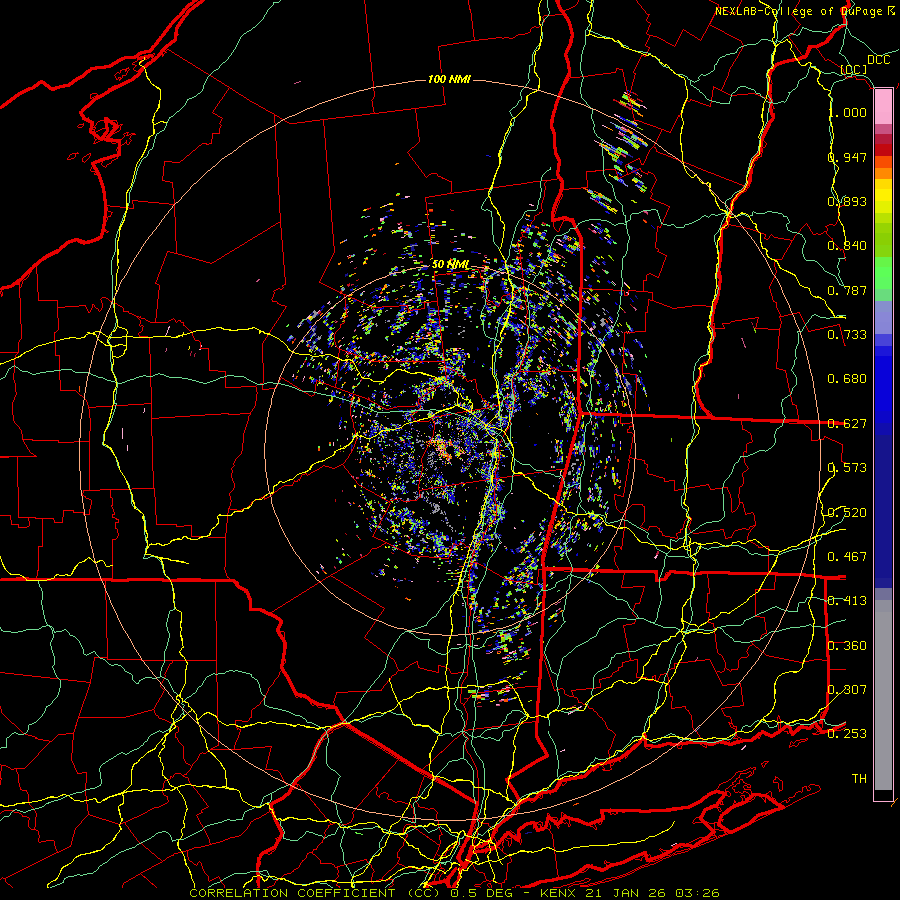Click the TH threshold label
The image size is (900, 900).
pyautogui.click(x=859, y=778)
